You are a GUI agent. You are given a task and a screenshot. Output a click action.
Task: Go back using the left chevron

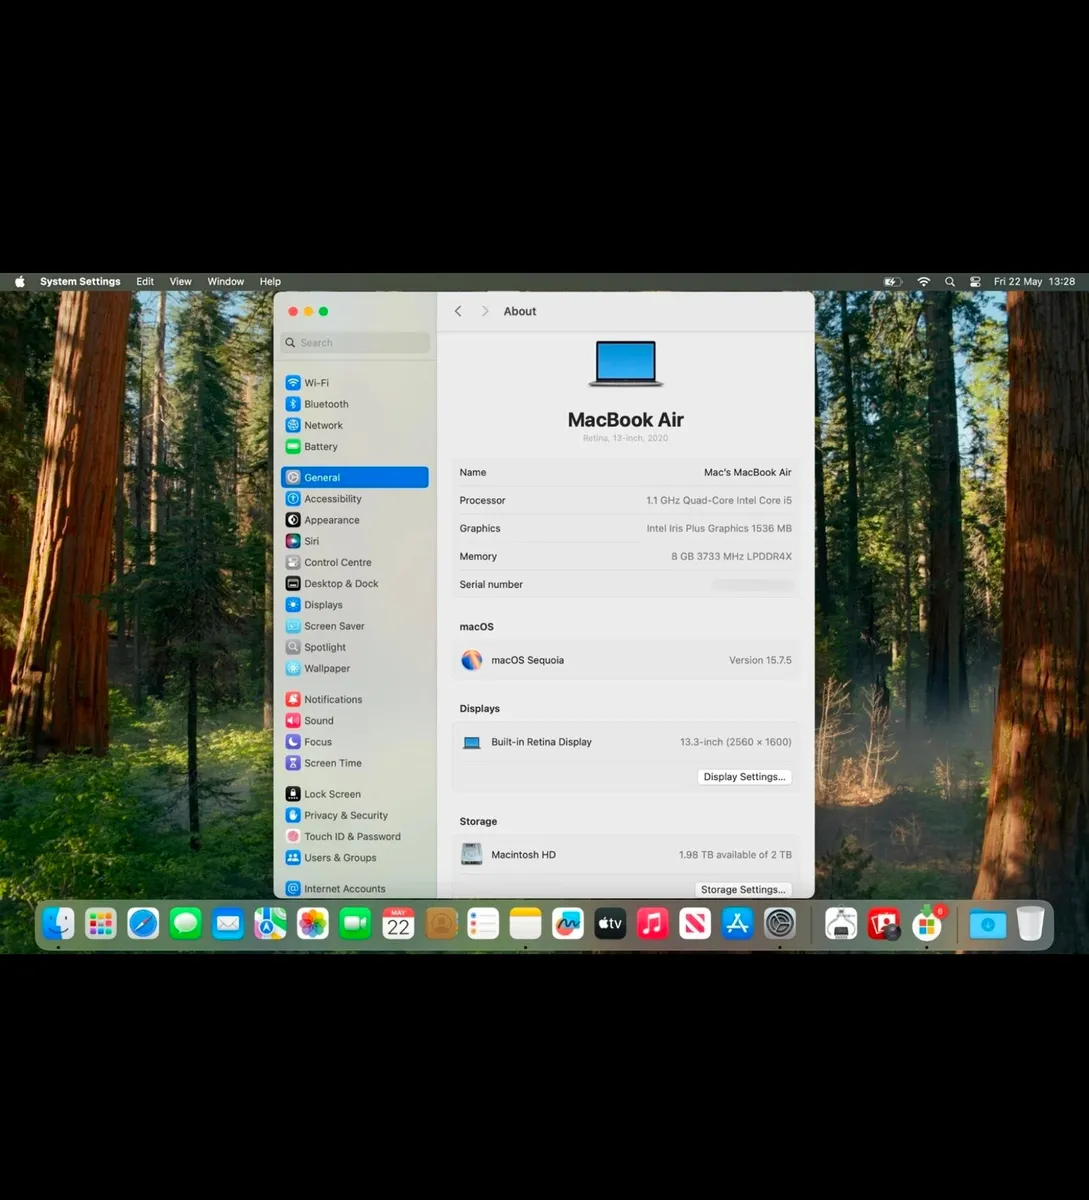click(x=458, y=311)
